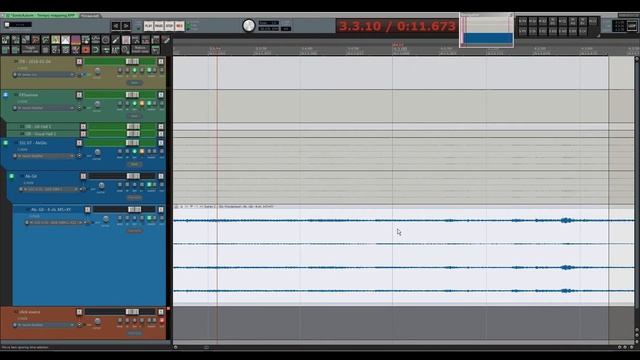Click the rounded button under click source controls
The height and width of the screenshot is (360, 640).
134,333
